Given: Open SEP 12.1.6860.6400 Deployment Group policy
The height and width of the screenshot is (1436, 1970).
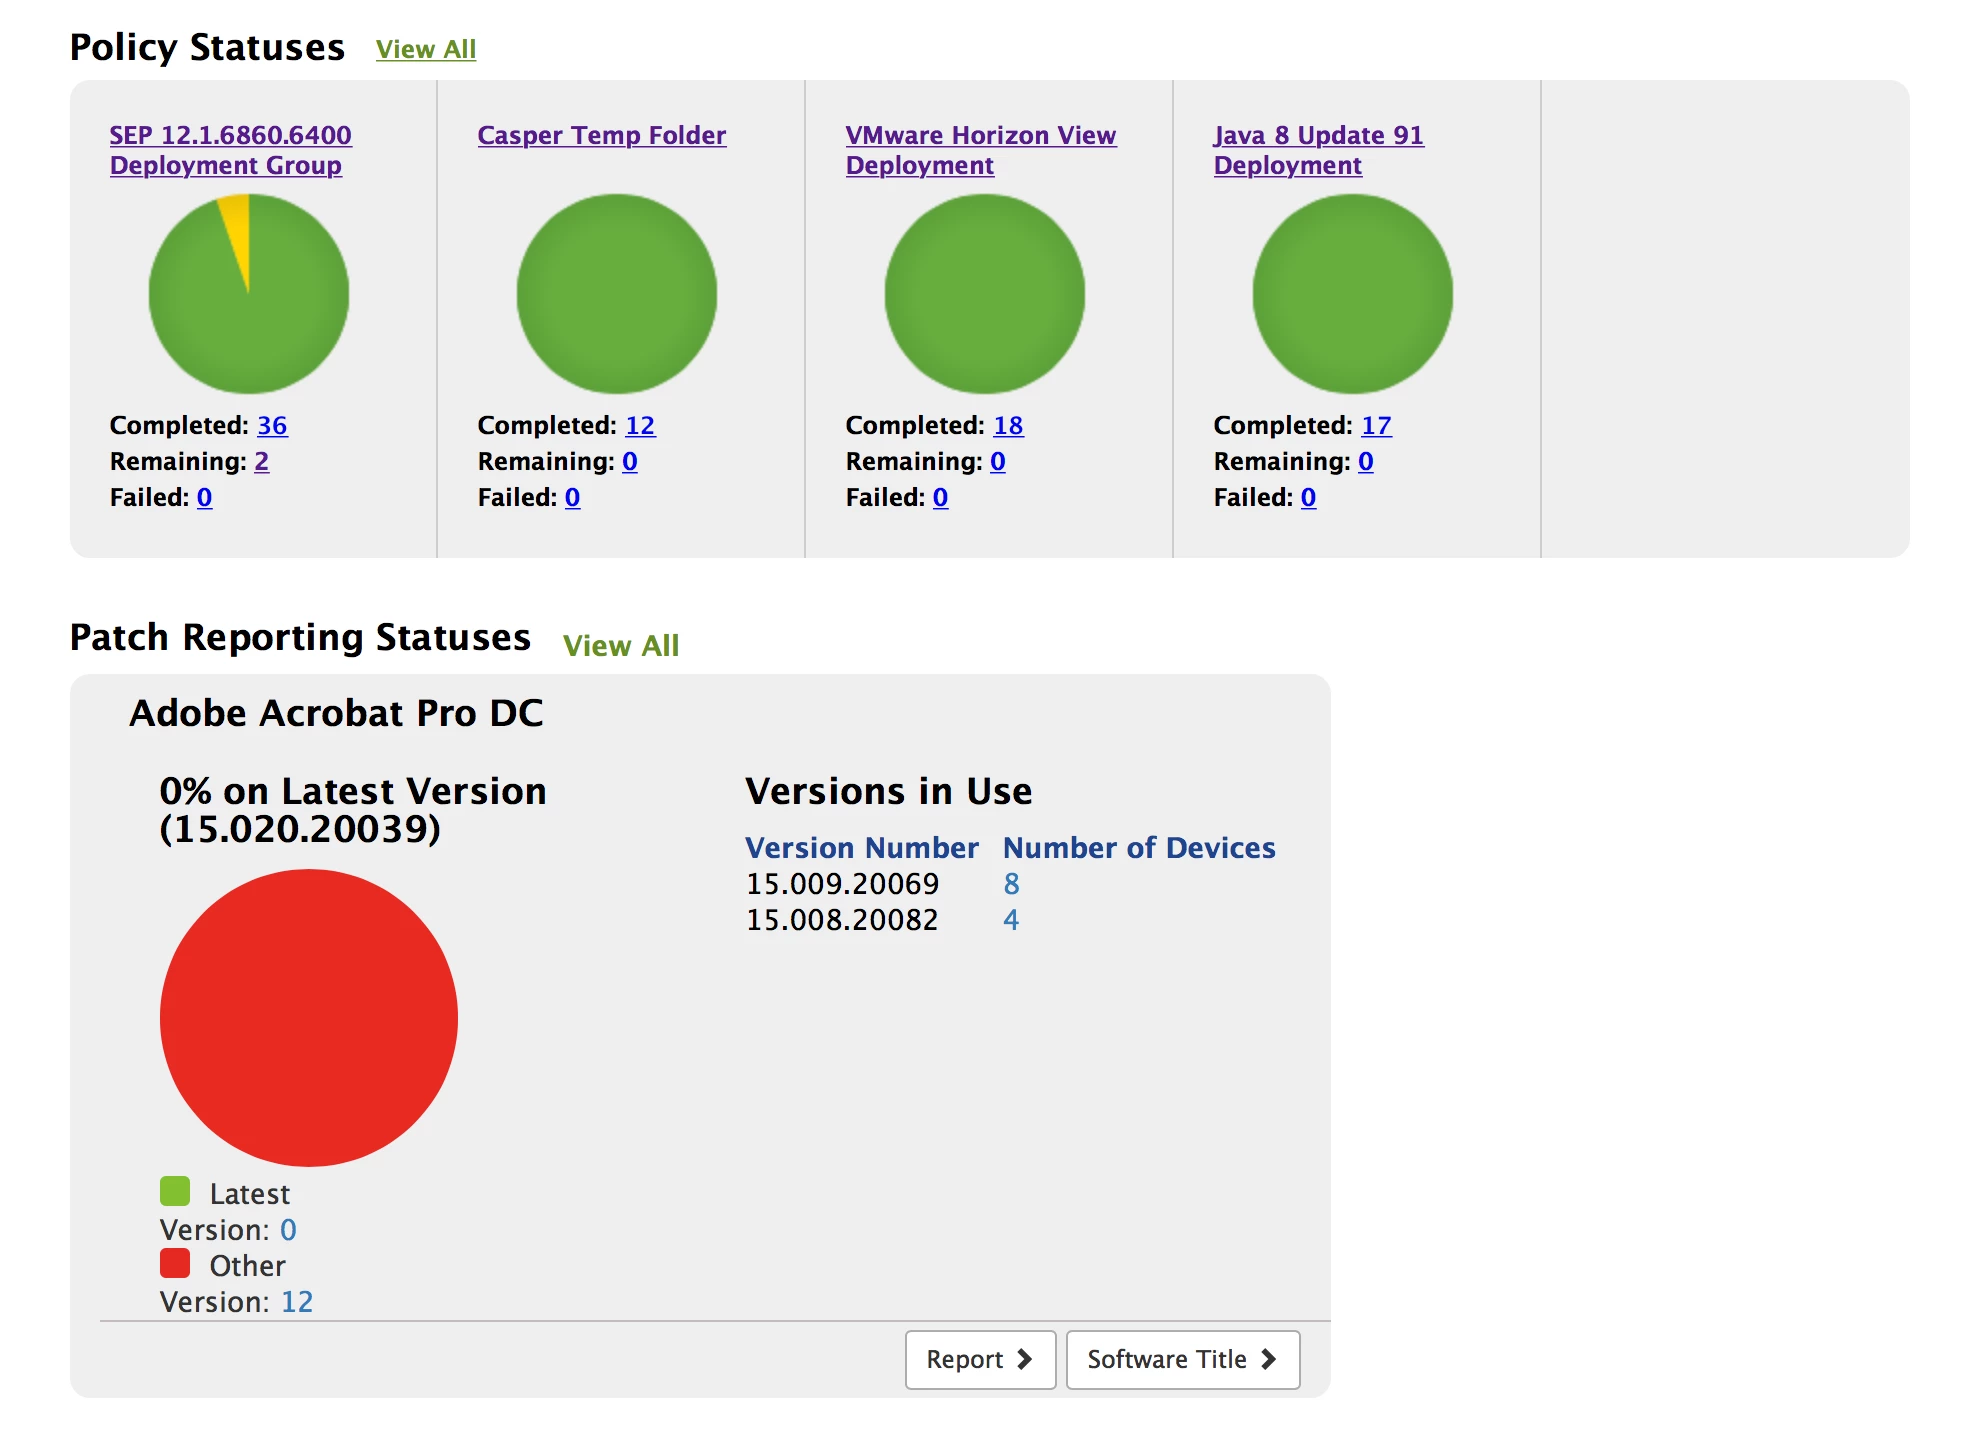Looking at the screenshot, I should coord(230,150).
